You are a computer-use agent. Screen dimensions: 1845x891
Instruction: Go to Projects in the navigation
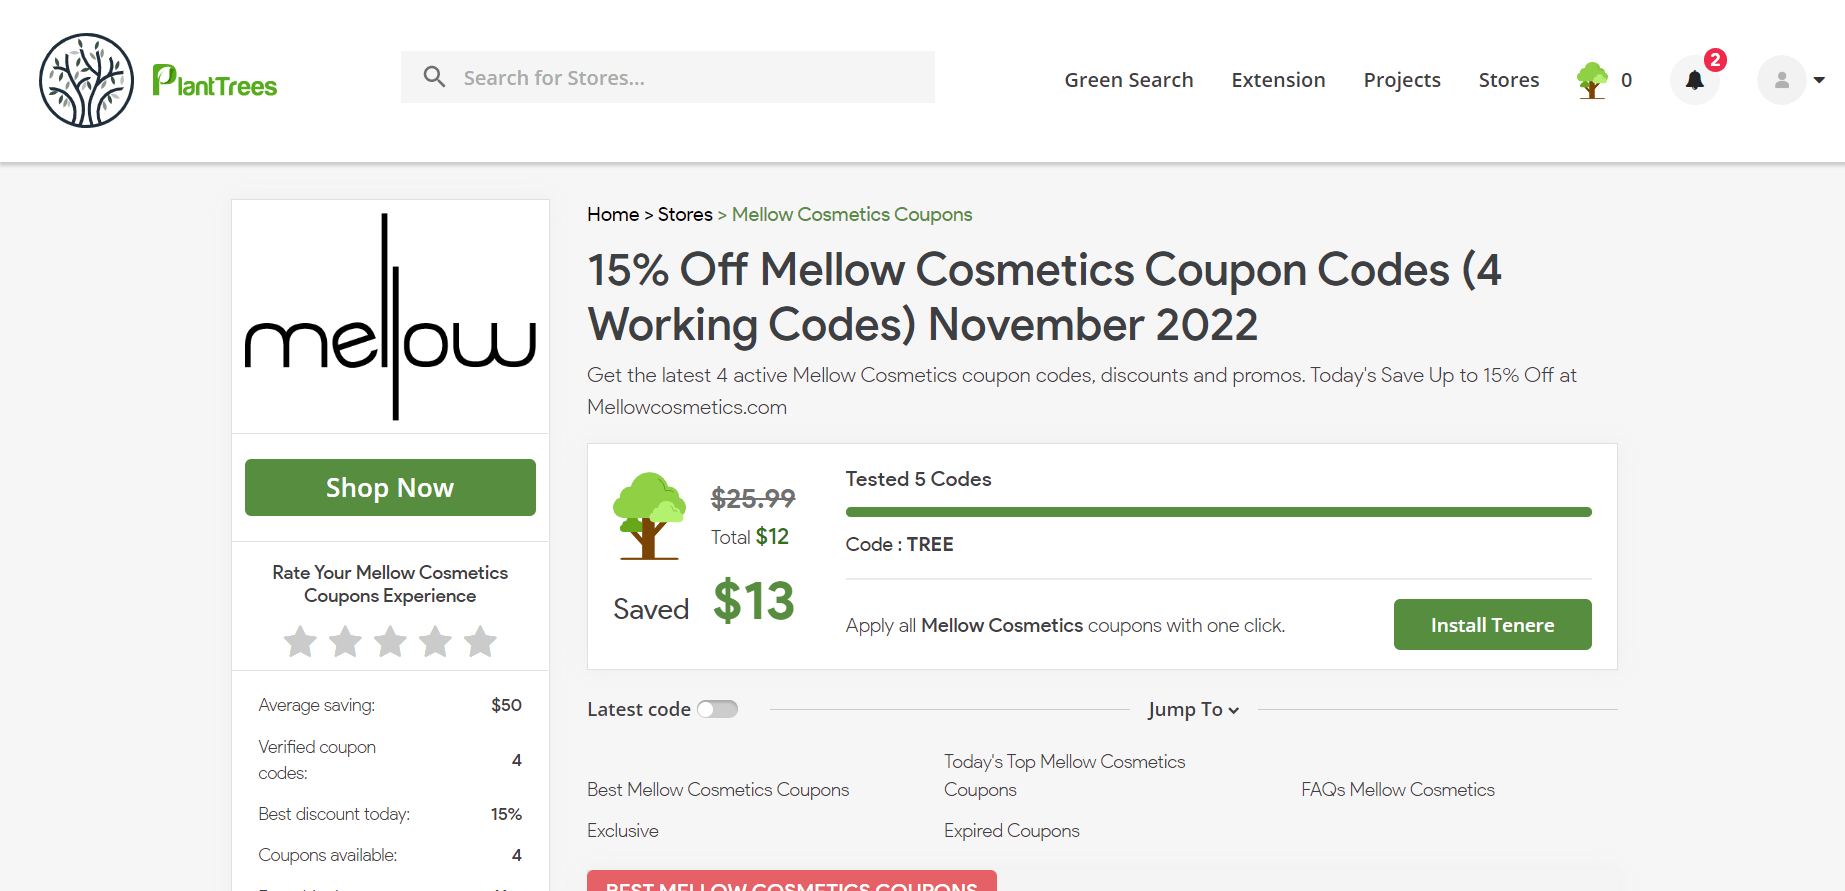pyautogui.click(x=1402, y=80)
